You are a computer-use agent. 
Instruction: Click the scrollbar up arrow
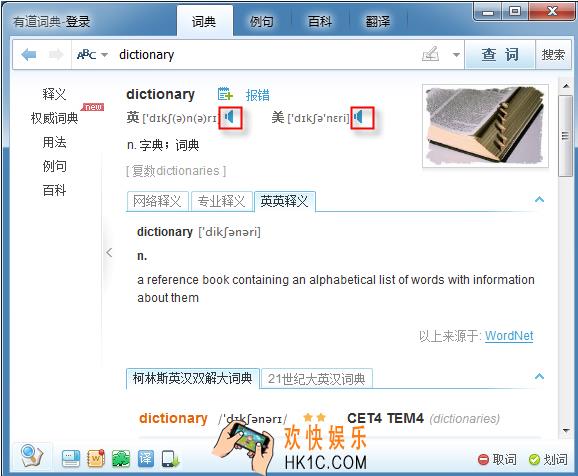click(x=566, y=86)
